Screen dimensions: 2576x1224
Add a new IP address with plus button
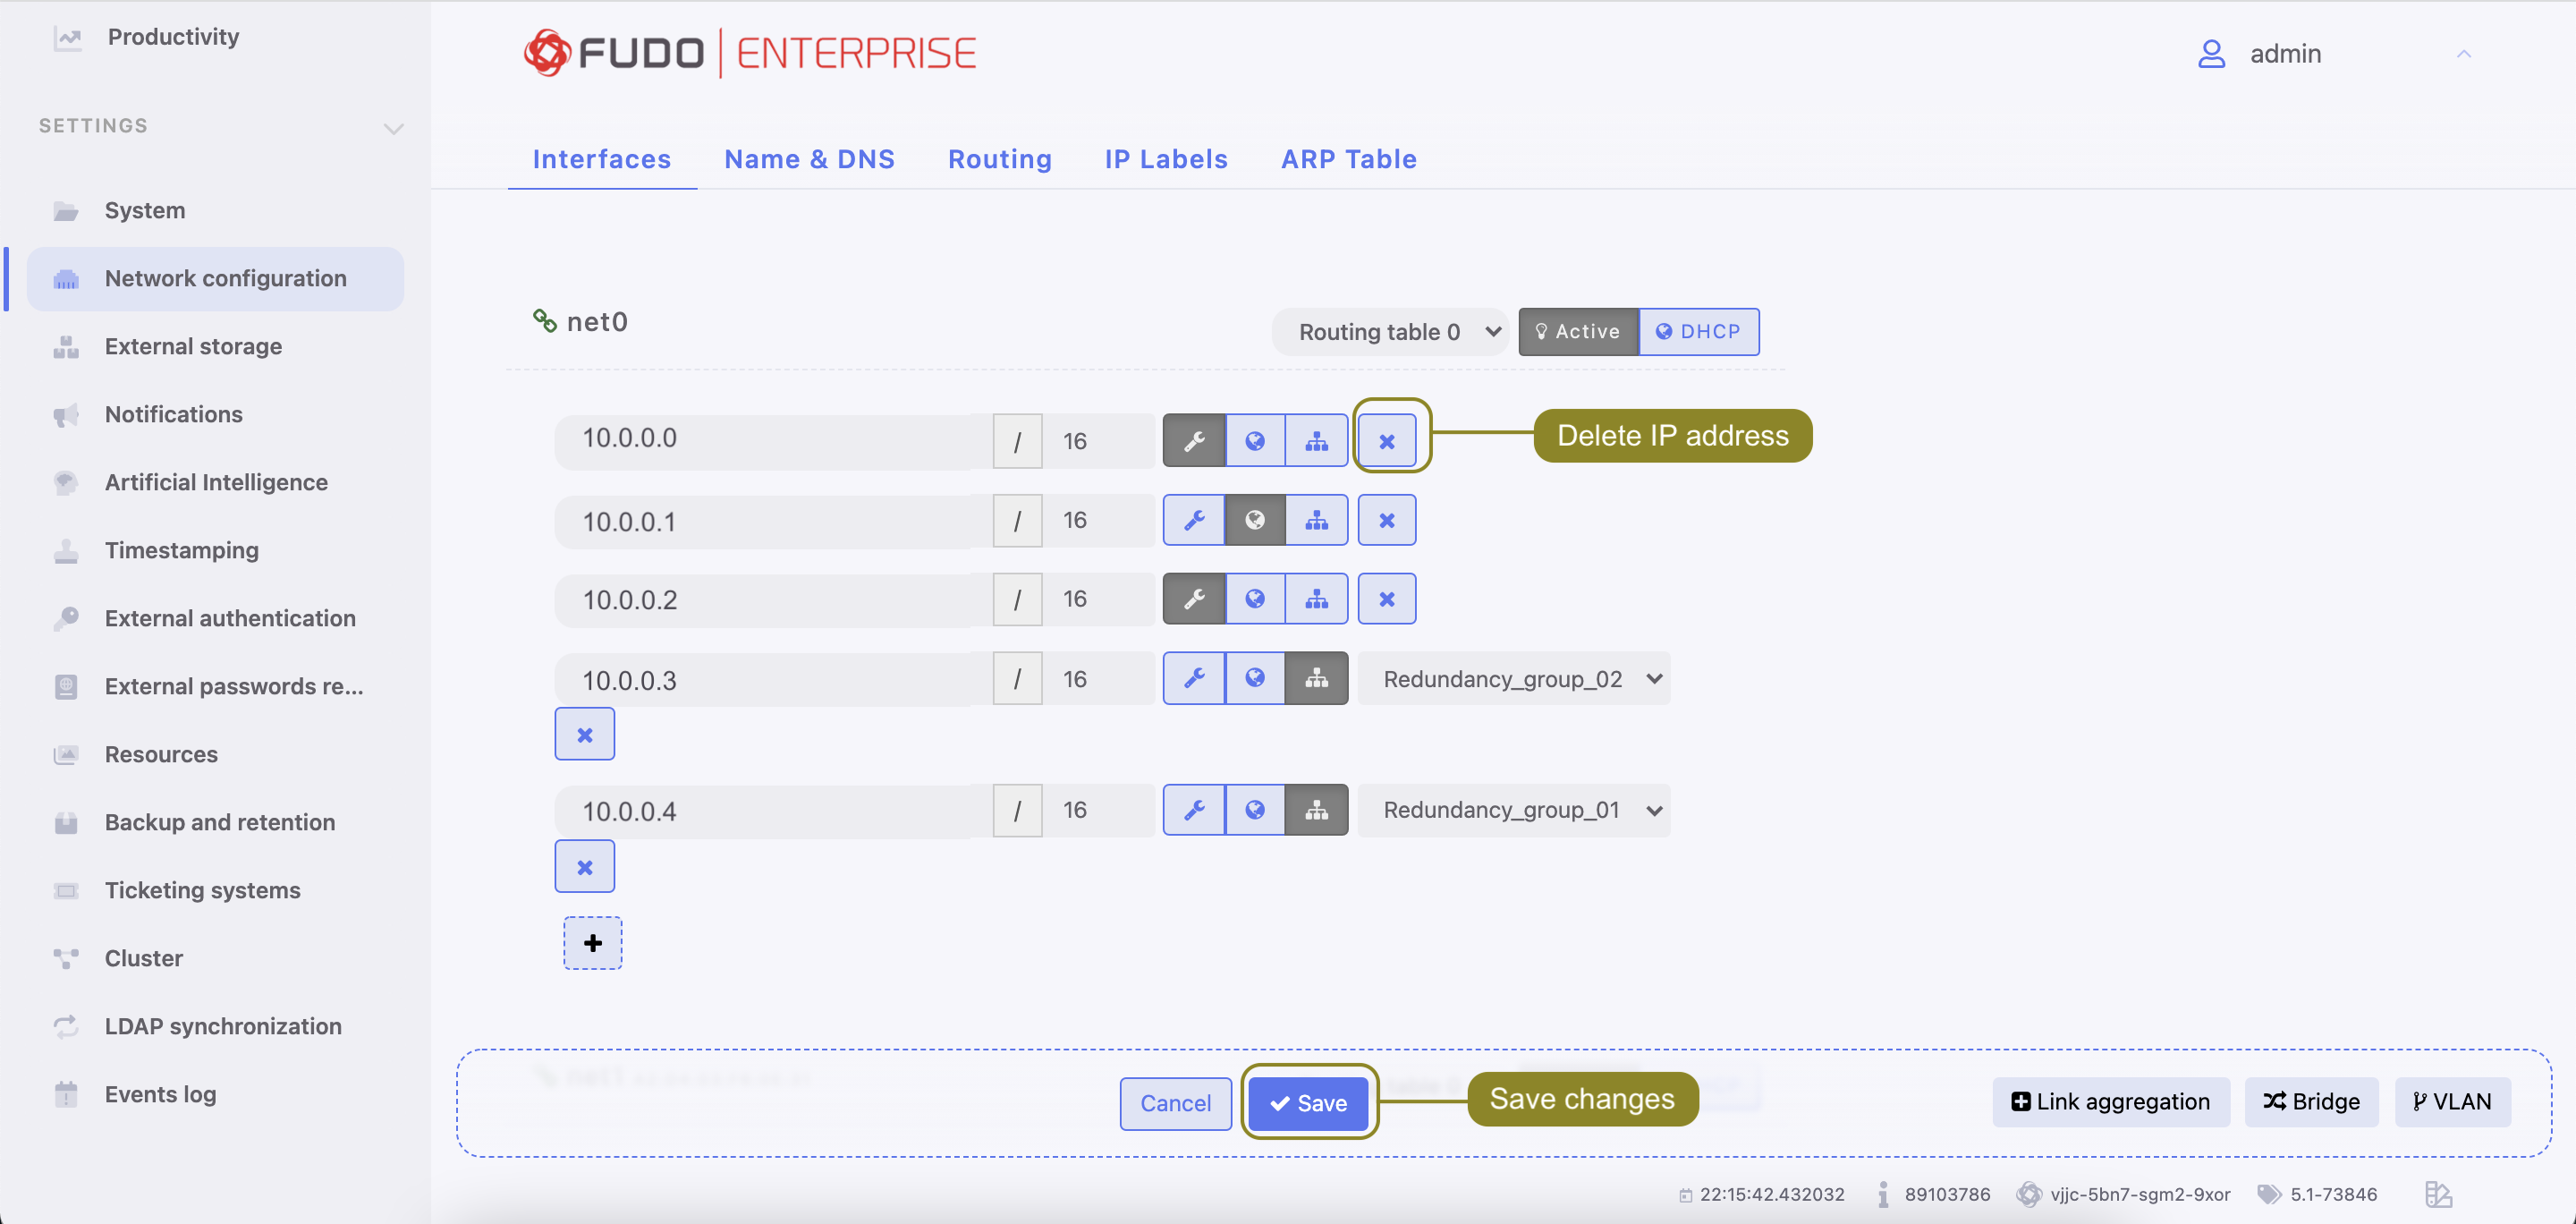[x=593, y=943]
